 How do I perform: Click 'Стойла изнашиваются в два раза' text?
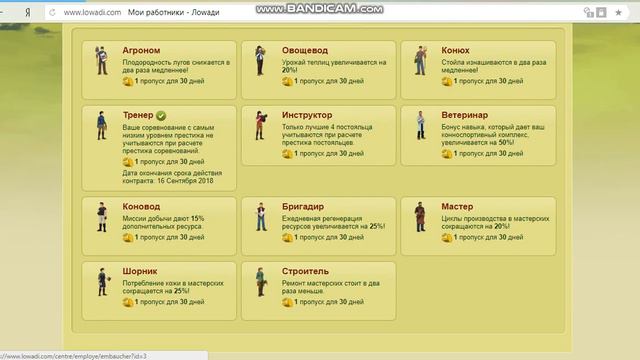tap(493, 66)
